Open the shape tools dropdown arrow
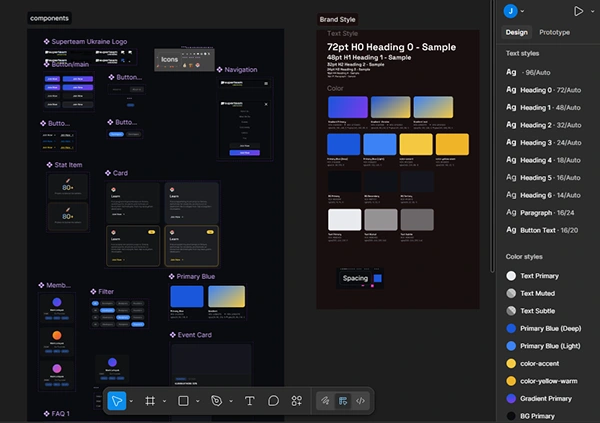This screenshot has width=600, height=423. (x=199, y=401)
